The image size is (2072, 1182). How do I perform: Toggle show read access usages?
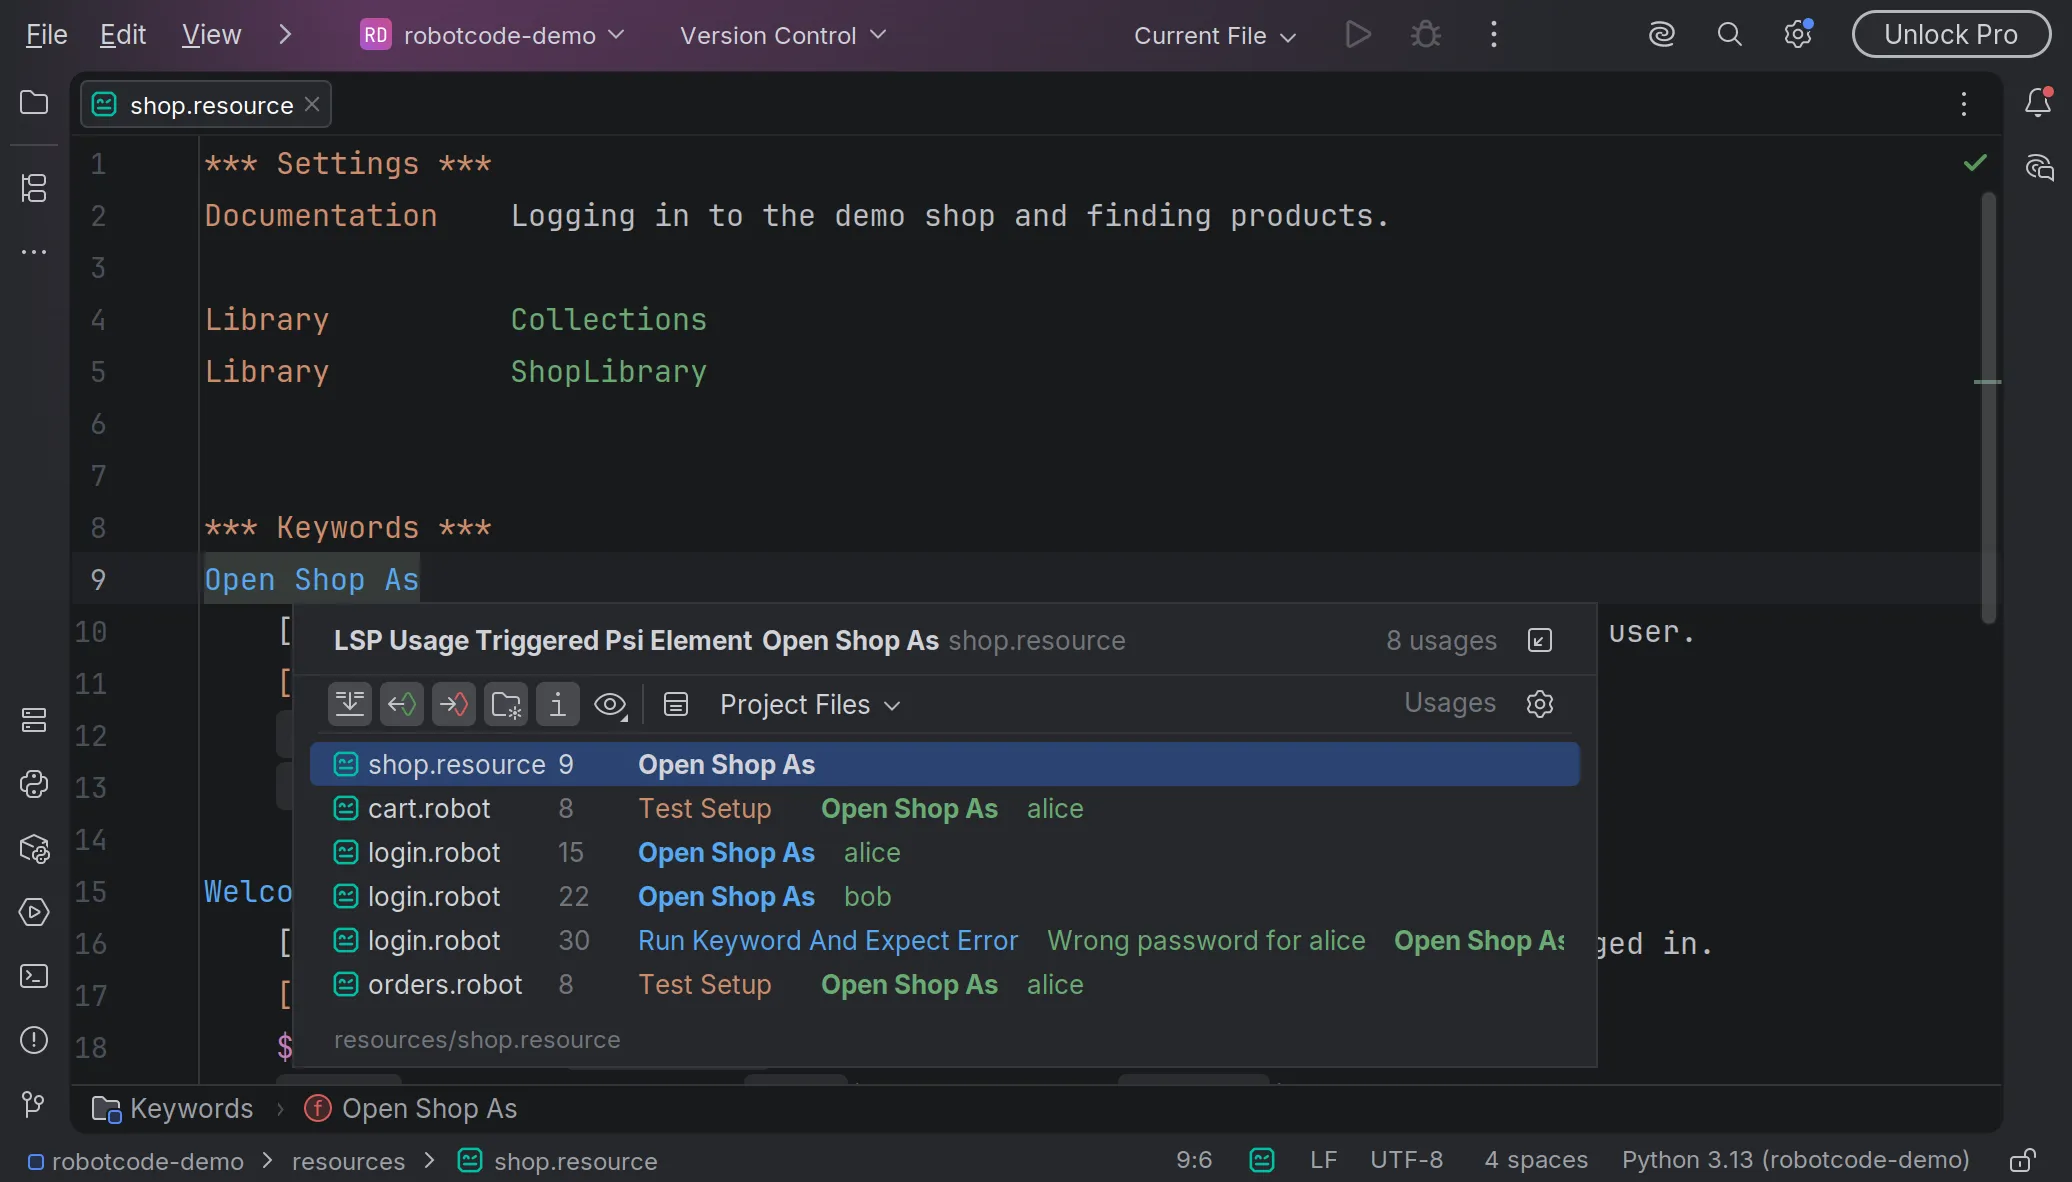tap(402, 704)
